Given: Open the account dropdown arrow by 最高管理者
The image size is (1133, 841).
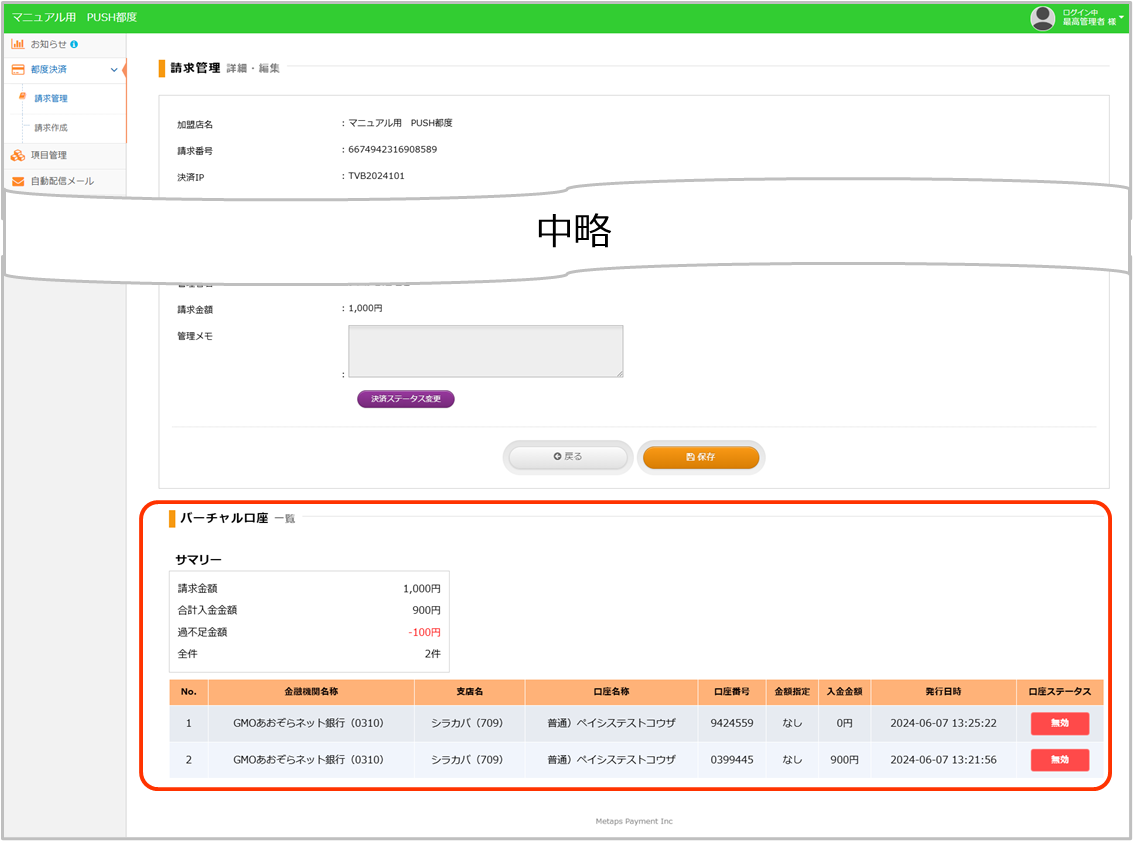Looking at the screenshot, I should coord(1121,17).
